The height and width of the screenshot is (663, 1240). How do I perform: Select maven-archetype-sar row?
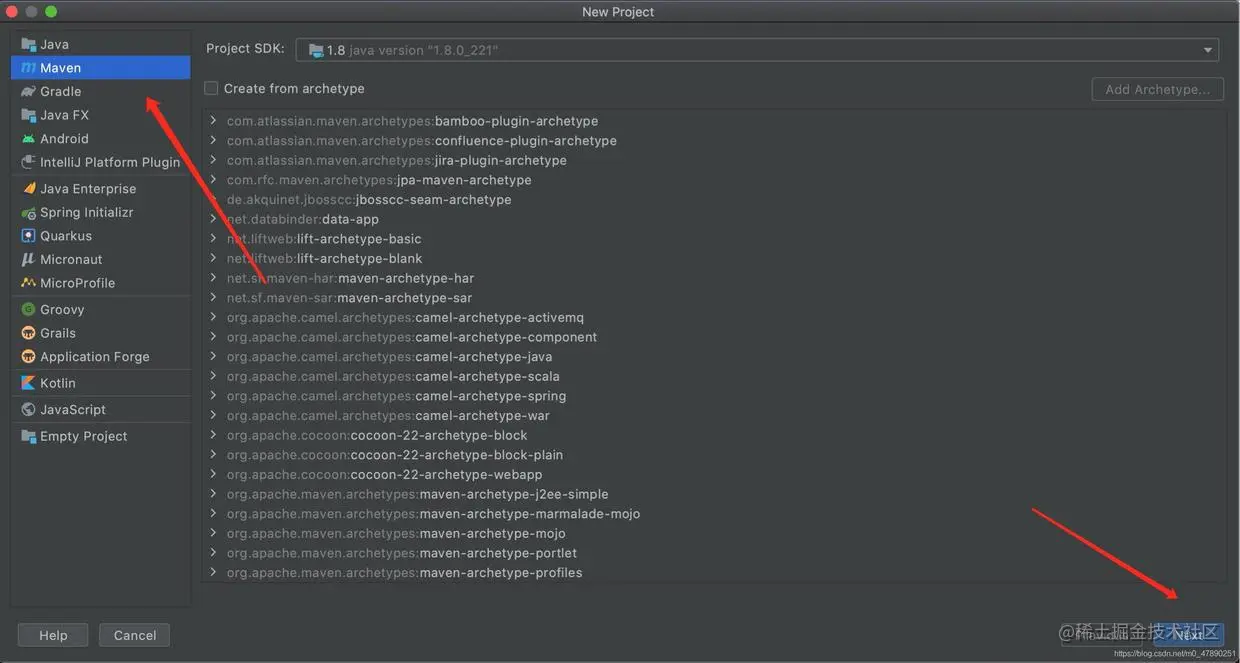tap(714, 298)
